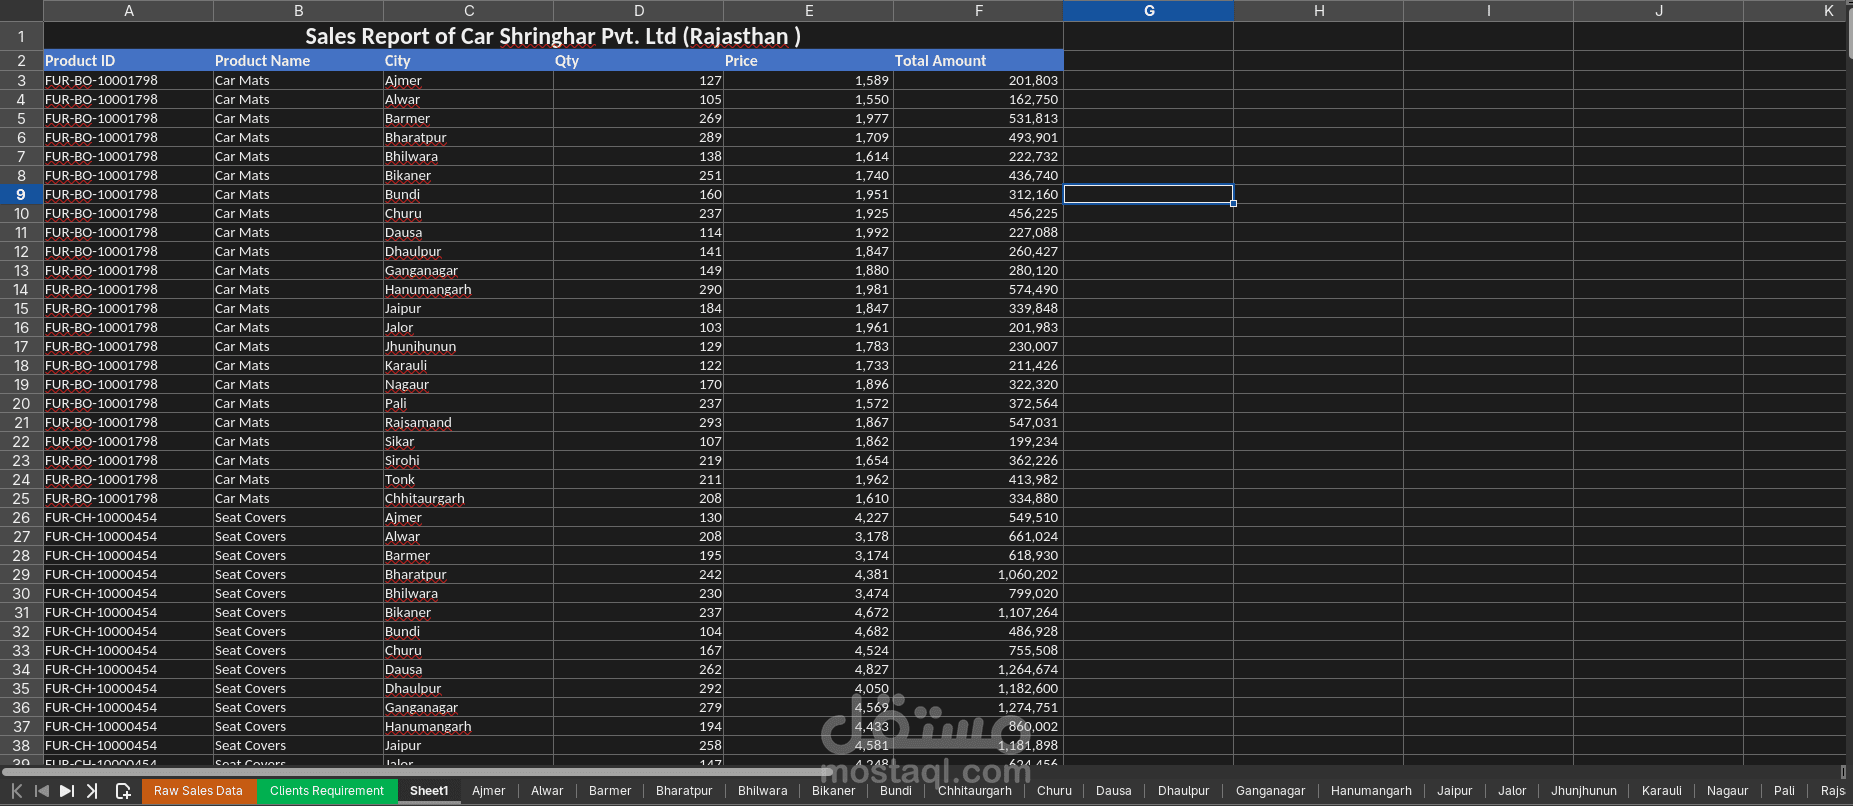This screenshot has width=1853, height=806.
Task: Select column J header
Action: (1659, 11)
